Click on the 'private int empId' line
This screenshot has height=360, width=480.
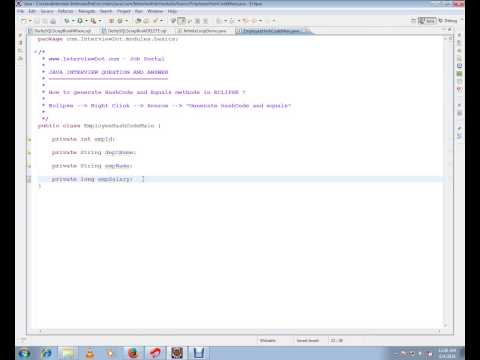pyautogui.click(x=83, y=139)
